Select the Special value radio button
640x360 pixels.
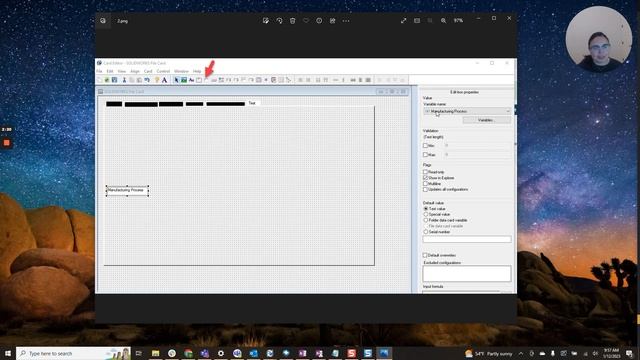tap(426, 214)
